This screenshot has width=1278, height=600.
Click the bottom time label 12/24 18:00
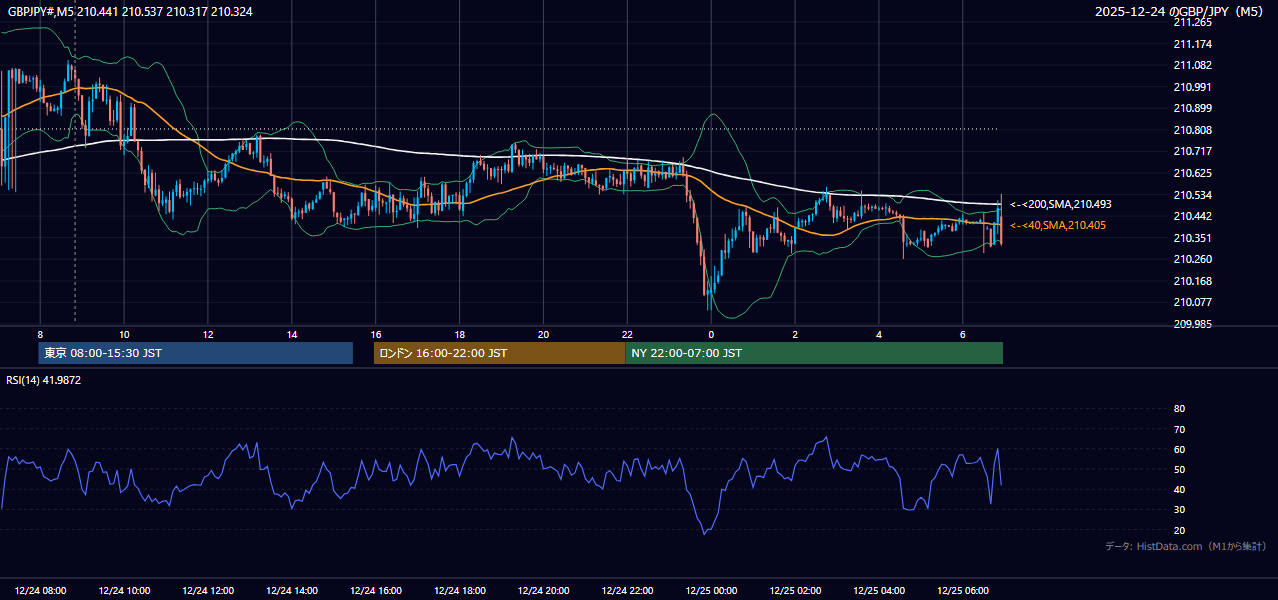coord(461,591)
